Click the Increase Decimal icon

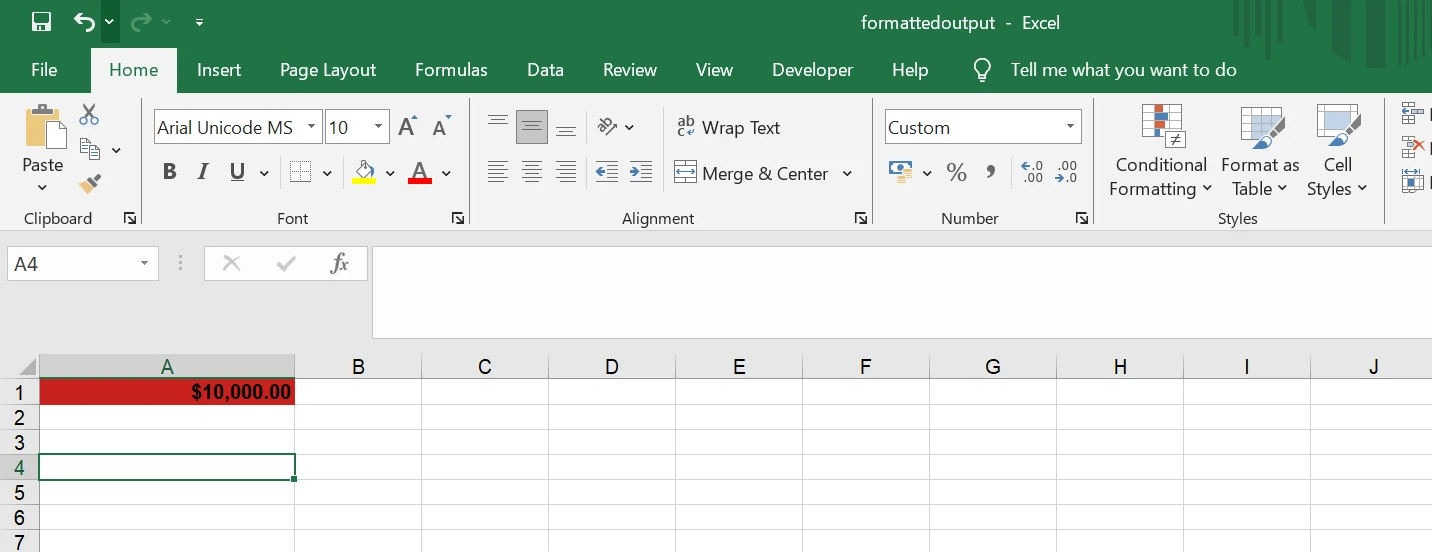click(x=1032, y=173)
